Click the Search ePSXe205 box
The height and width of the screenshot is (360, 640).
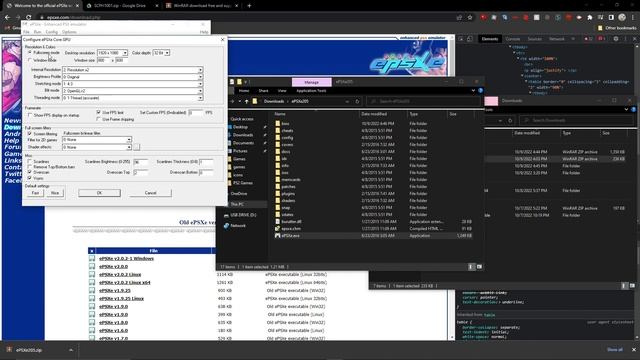click(424, 101)
